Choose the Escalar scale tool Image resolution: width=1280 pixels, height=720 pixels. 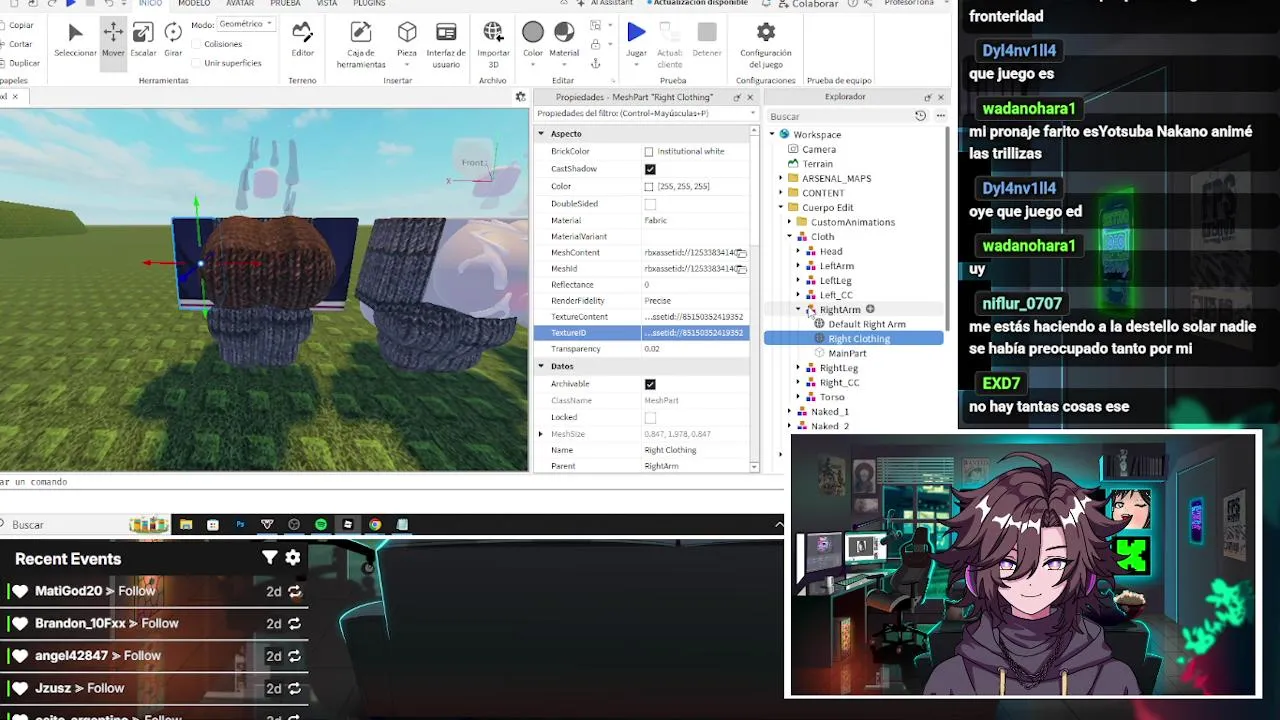143,40
